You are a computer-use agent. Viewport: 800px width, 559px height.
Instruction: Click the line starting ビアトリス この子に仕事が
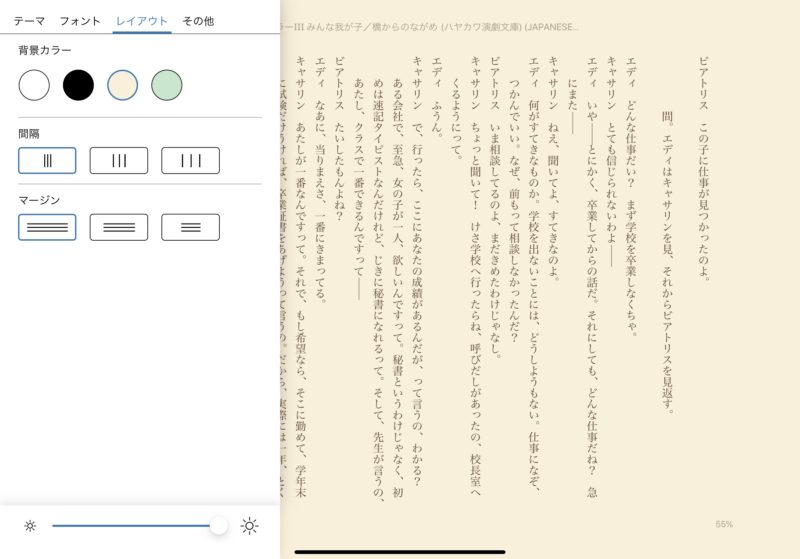coord(704,168)
